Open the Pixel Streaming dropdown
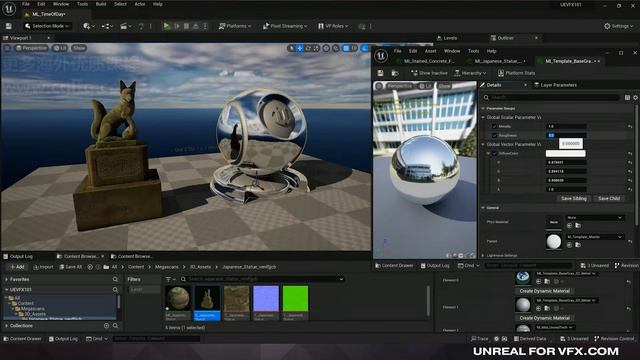The width and height of the screenshot is (640, 360). coord(285,26)
